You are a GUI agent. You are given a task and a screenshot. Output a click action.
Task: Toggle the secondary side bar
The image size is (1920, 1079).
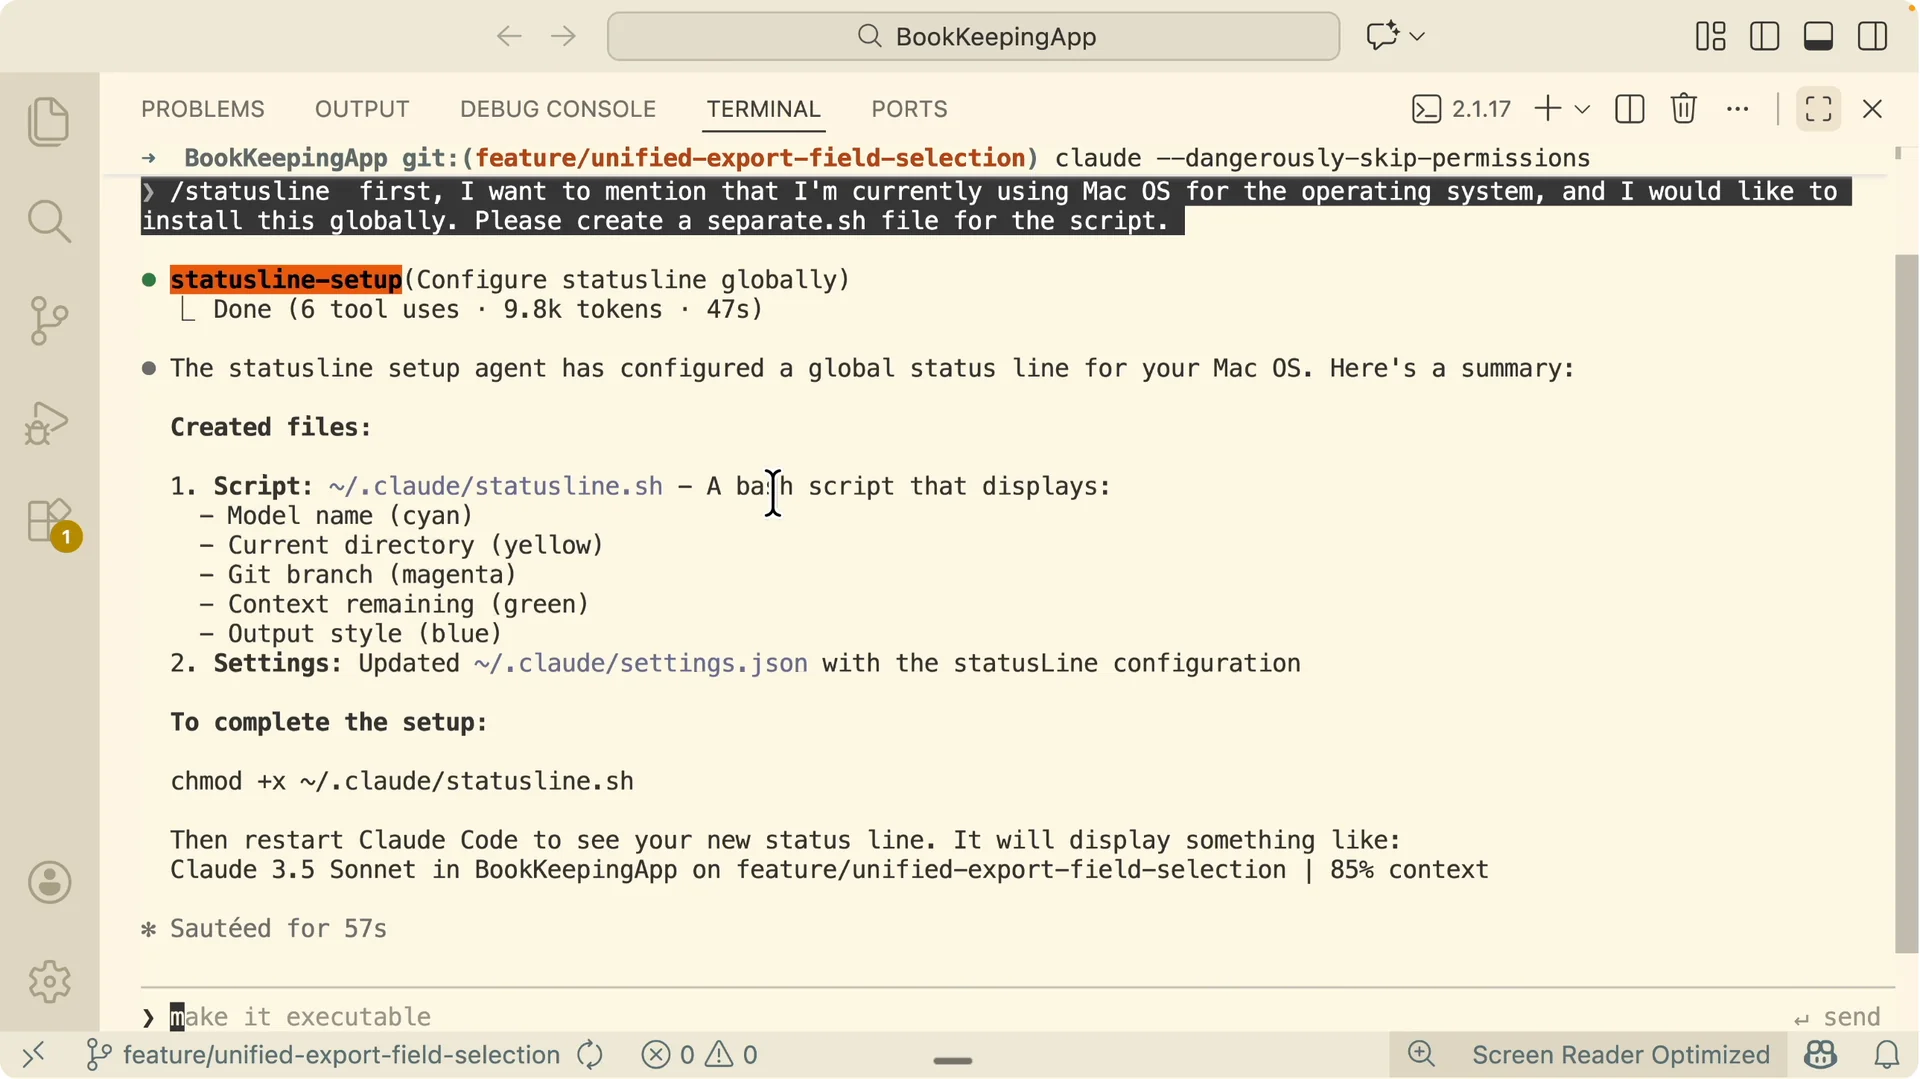pos(1873,37)
